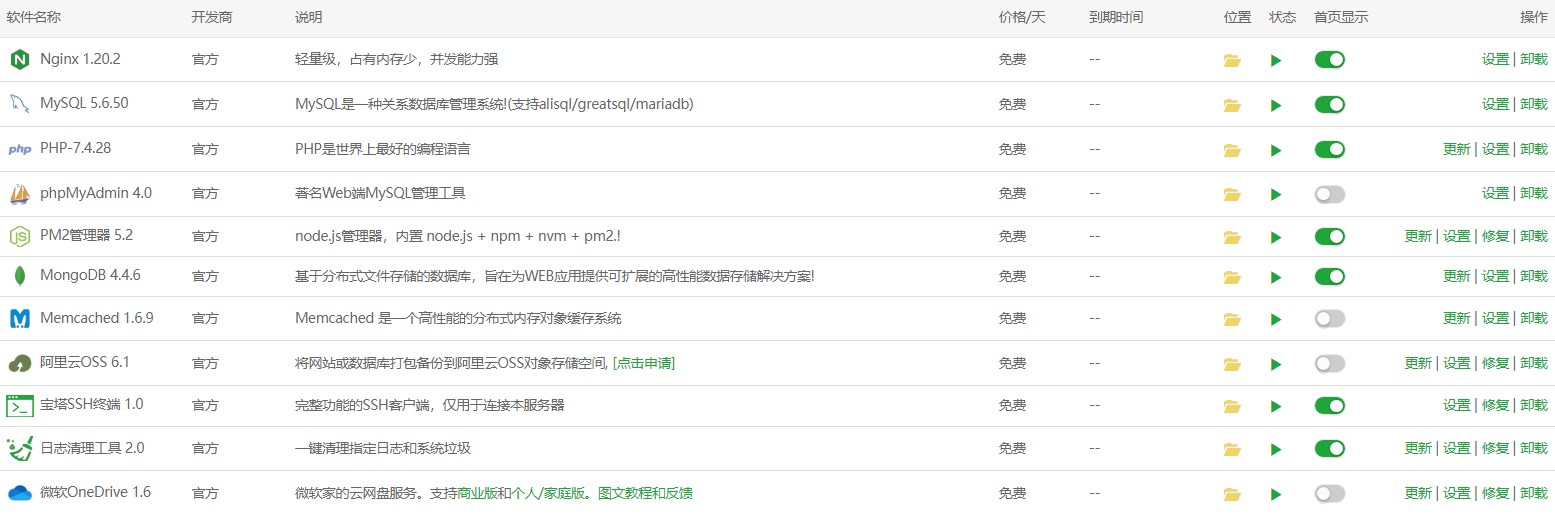The height and width of the screenshot is (514, 1555).
Task: Open the MySQL 5.6.50 folder location icon
Action: [x=1231, y=105]
